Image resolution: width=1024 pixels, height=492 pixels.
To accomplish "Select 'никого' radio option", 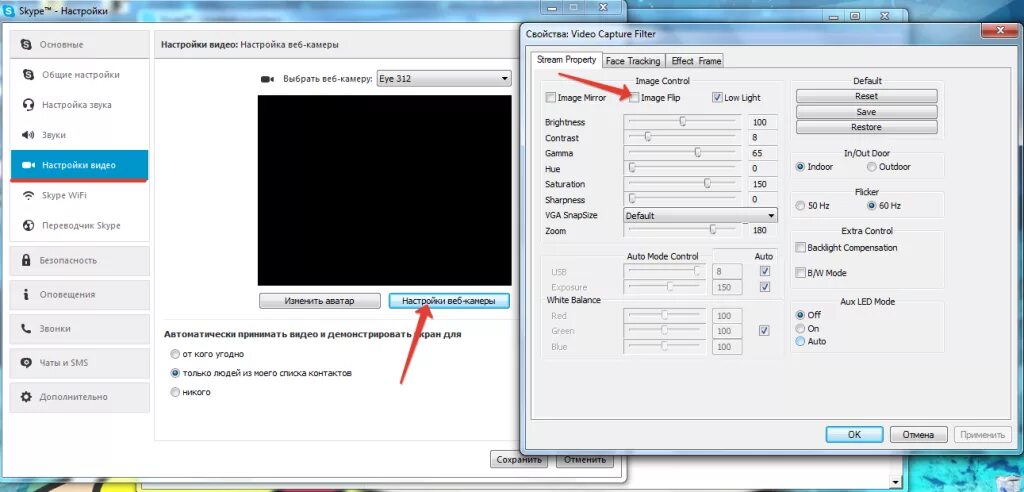I will pyautogui.click(x=174, y=392).
